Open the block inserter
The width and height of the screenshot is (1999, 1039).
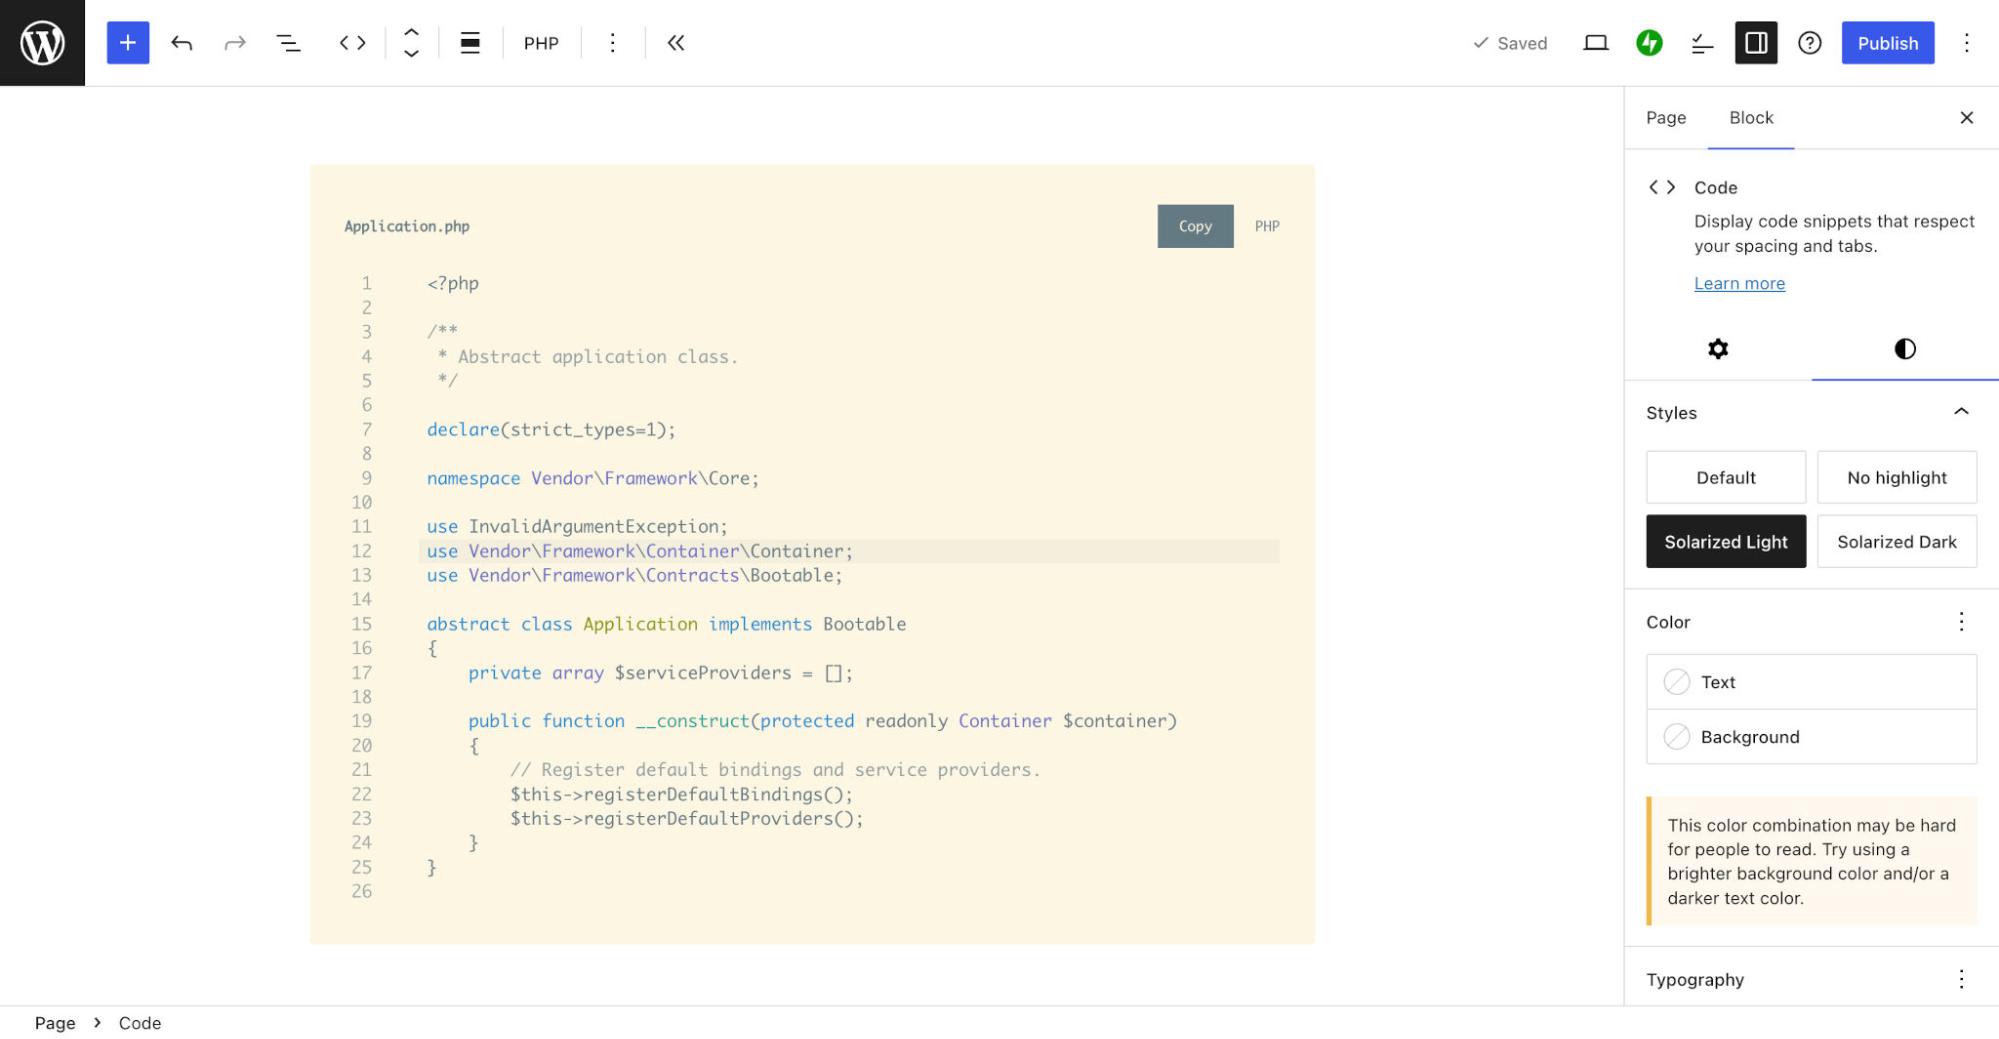[x=127, y=43]
